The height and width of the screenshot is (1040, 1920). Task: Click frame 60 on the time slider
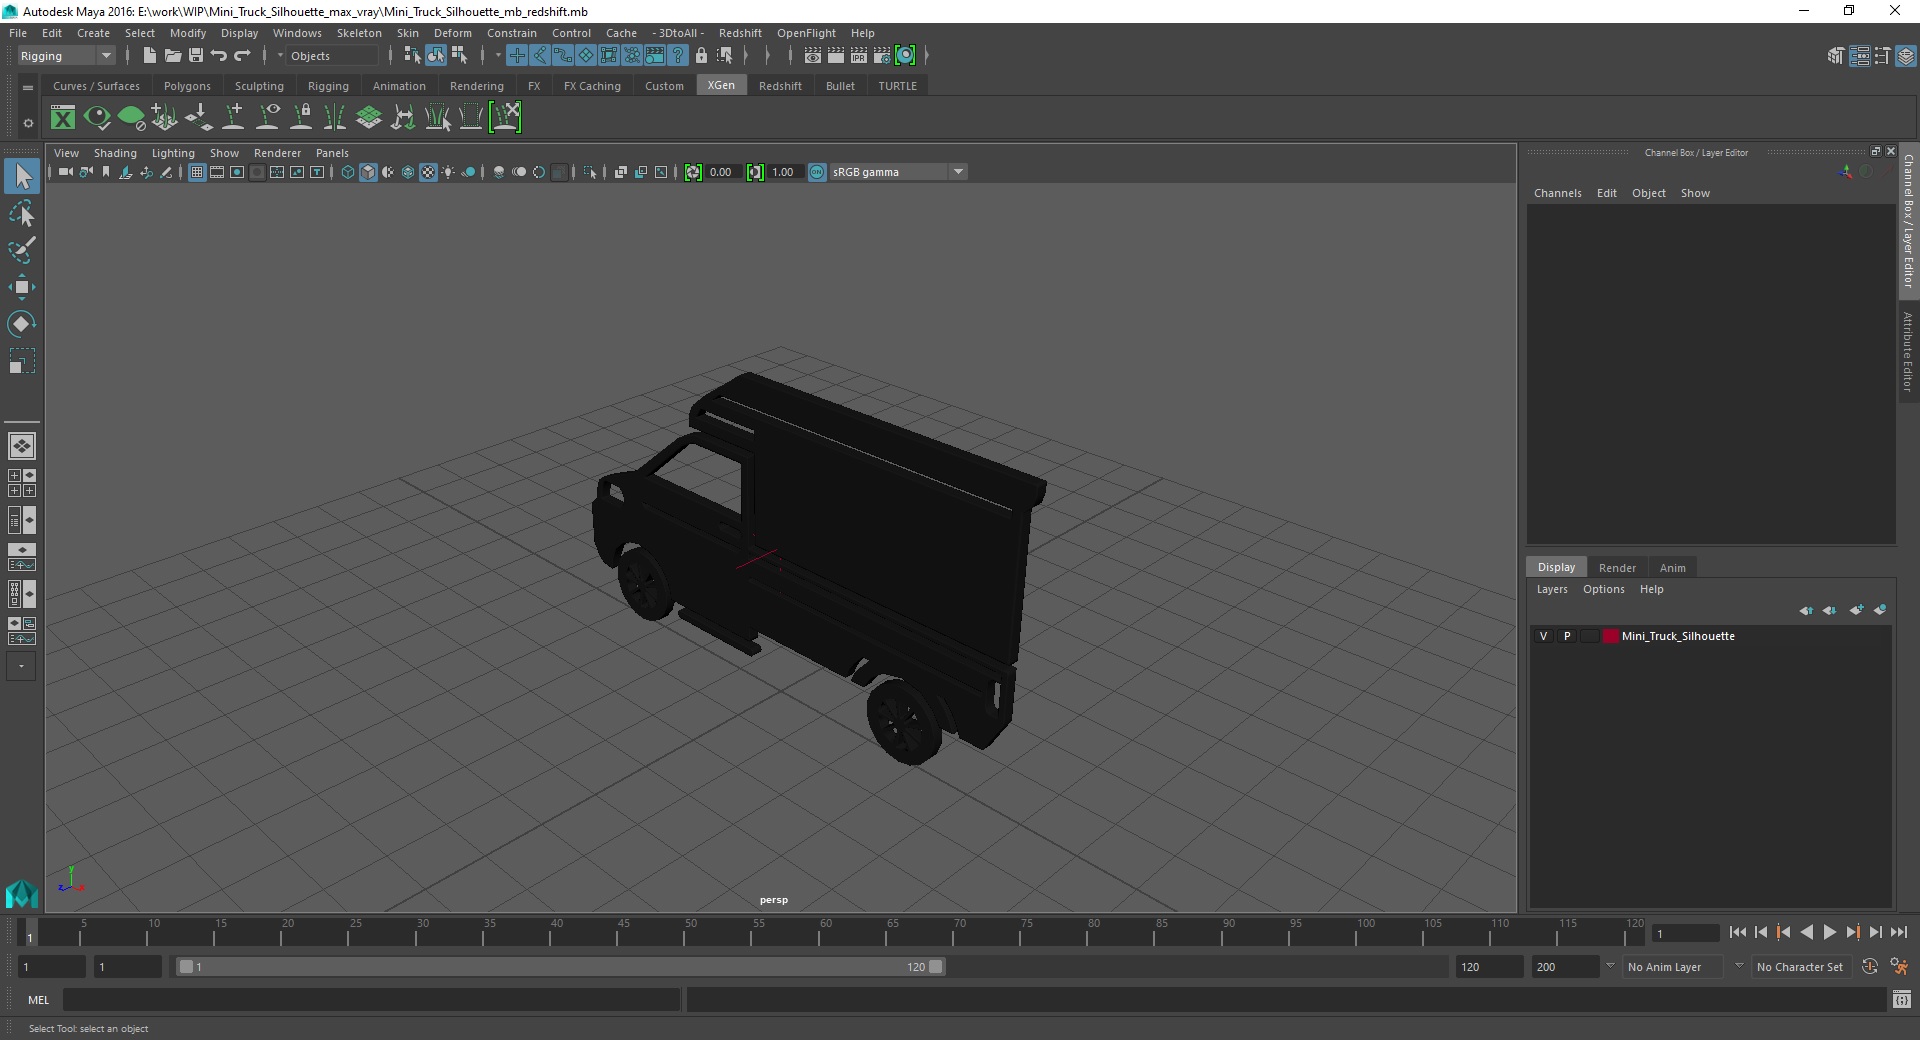coord(820,932)
